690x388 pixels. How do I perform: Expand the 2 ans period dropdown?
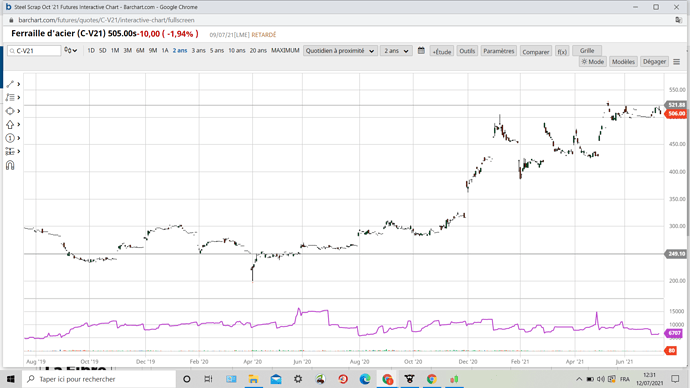tap(396, 51)
